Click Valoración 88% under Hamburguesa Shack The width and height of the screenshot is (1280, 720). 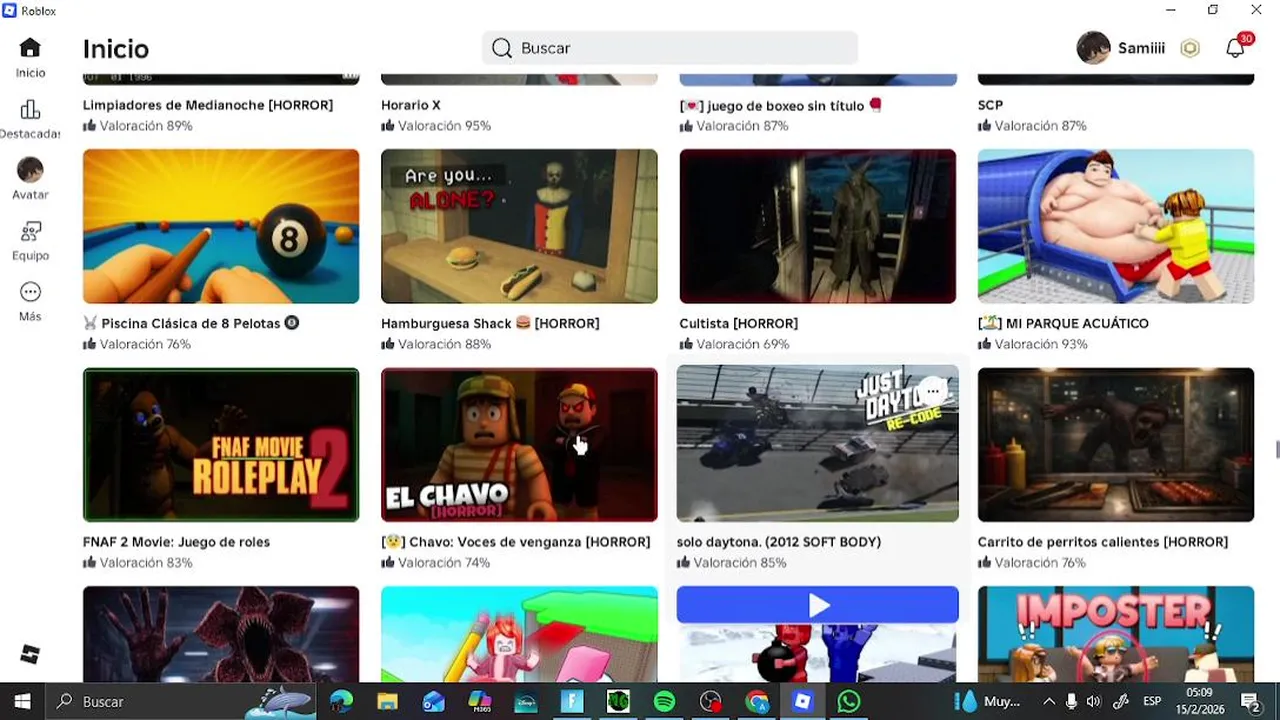pos(436,344)
